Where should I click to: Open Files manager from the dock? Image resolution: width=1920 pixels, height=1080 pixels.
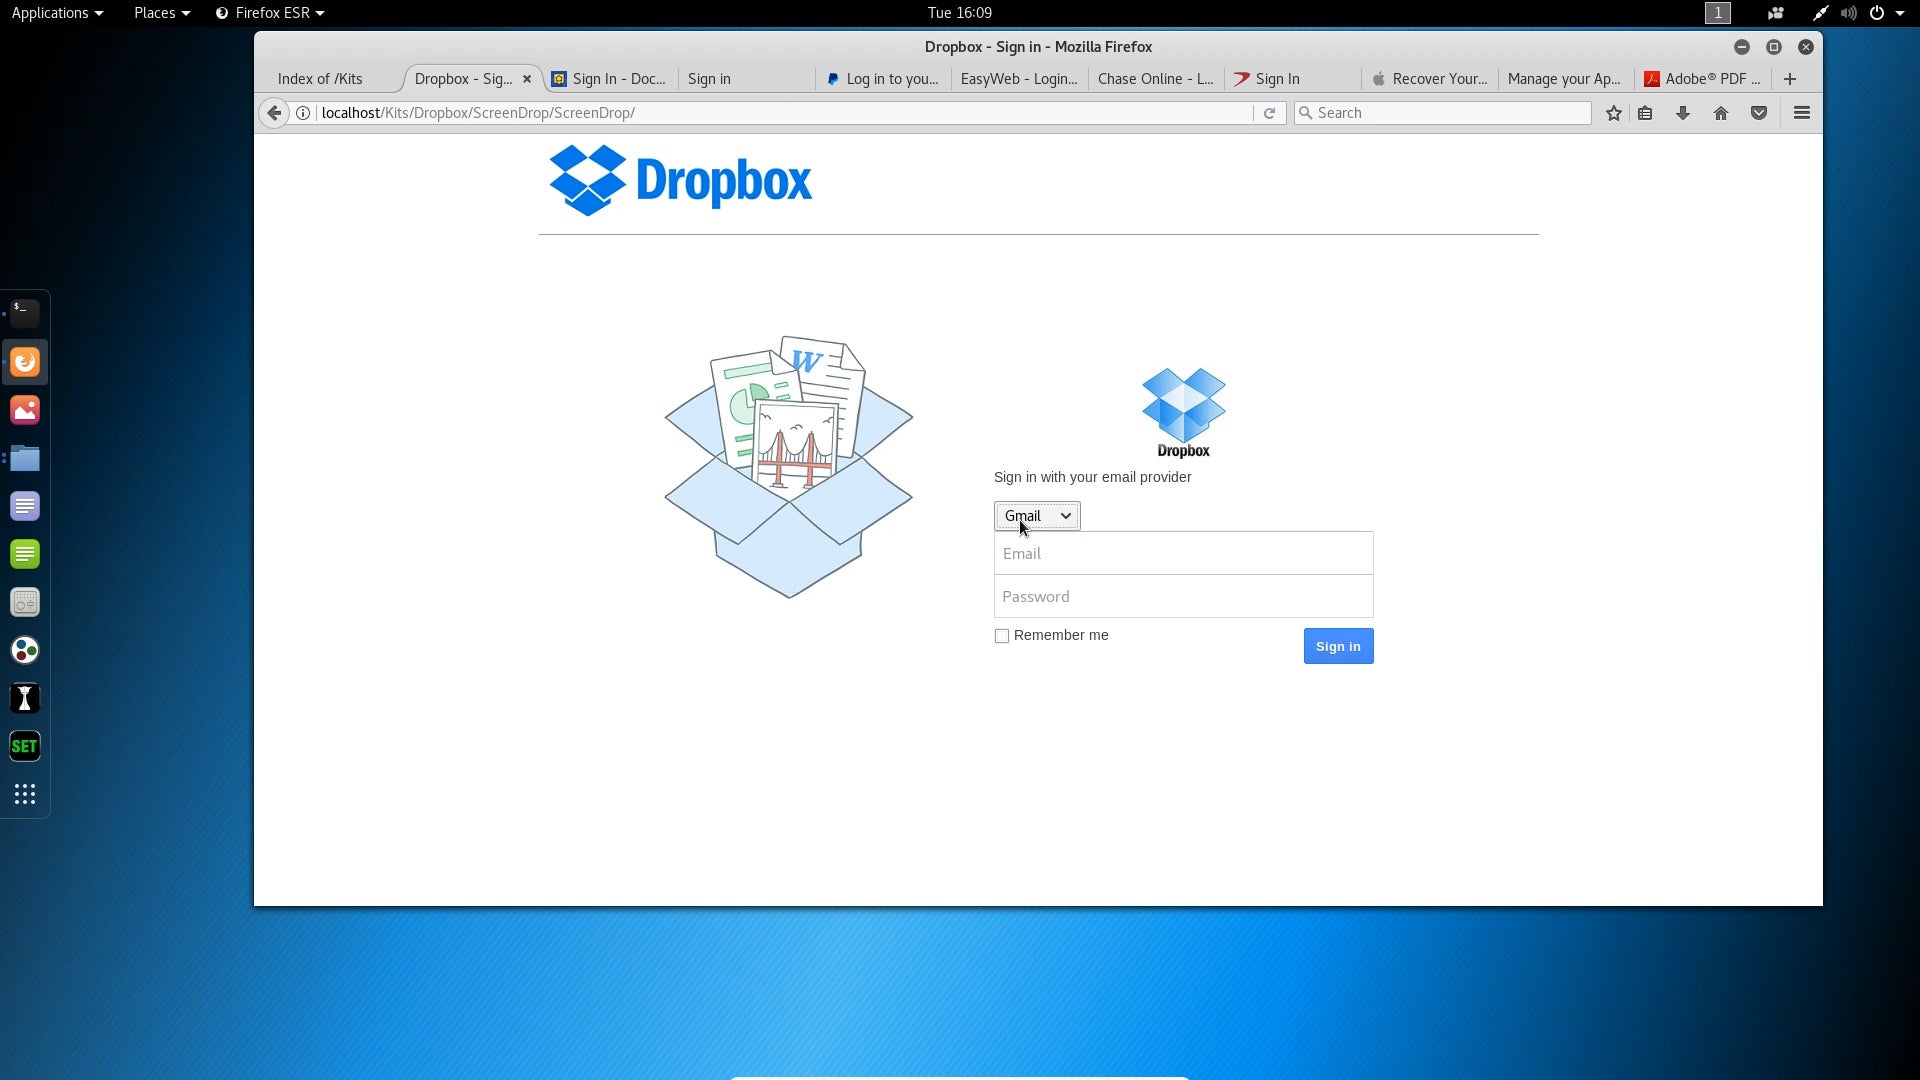tap(25, 458)
